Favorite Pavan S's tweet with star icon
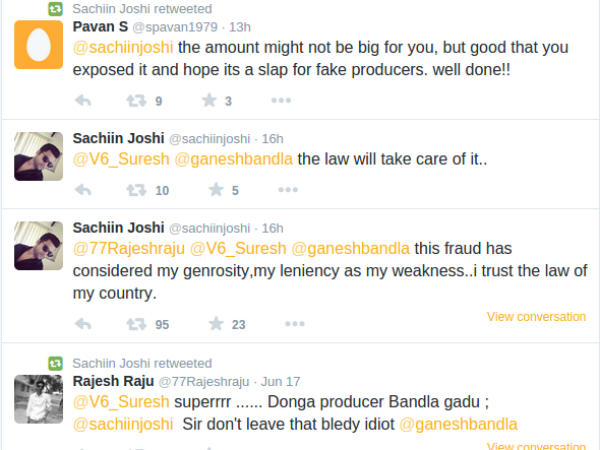Viewport: 600px width, 450px height. click(211, 100)
